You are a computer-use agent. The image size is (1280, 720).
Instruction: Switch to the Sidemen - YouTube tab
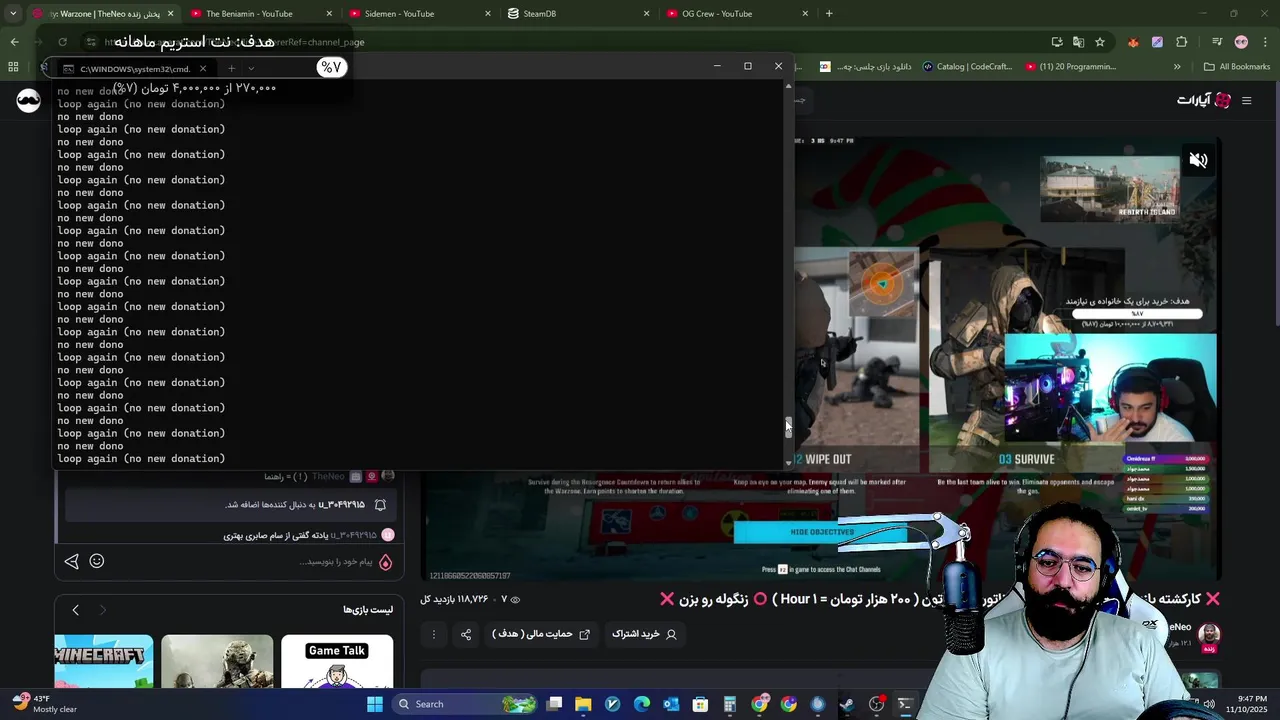click(421, 14)
